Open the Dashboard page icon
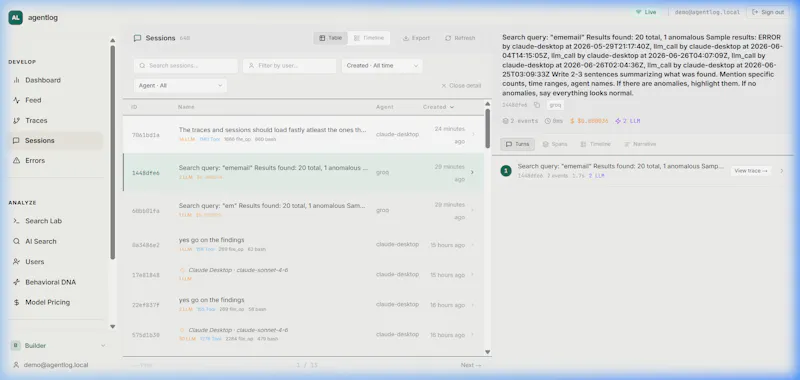Image resolution: width=800 pixels, height=380 pixels. 16,80
